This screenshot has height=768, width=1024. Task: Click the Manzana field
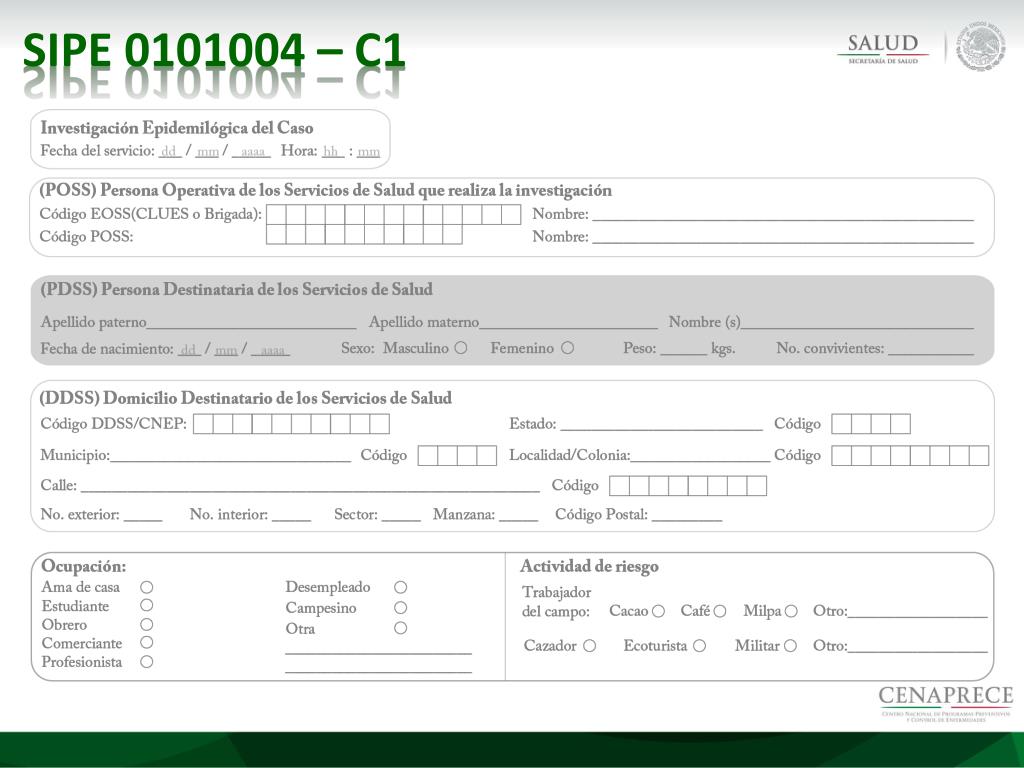click(x=519, y=515)
